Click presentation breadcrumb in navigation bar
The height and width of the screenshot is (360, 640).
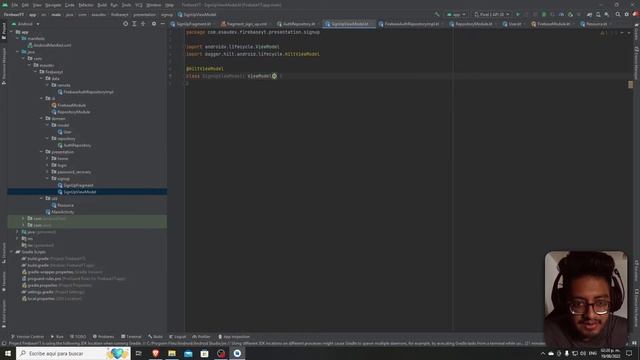(144, 14)
